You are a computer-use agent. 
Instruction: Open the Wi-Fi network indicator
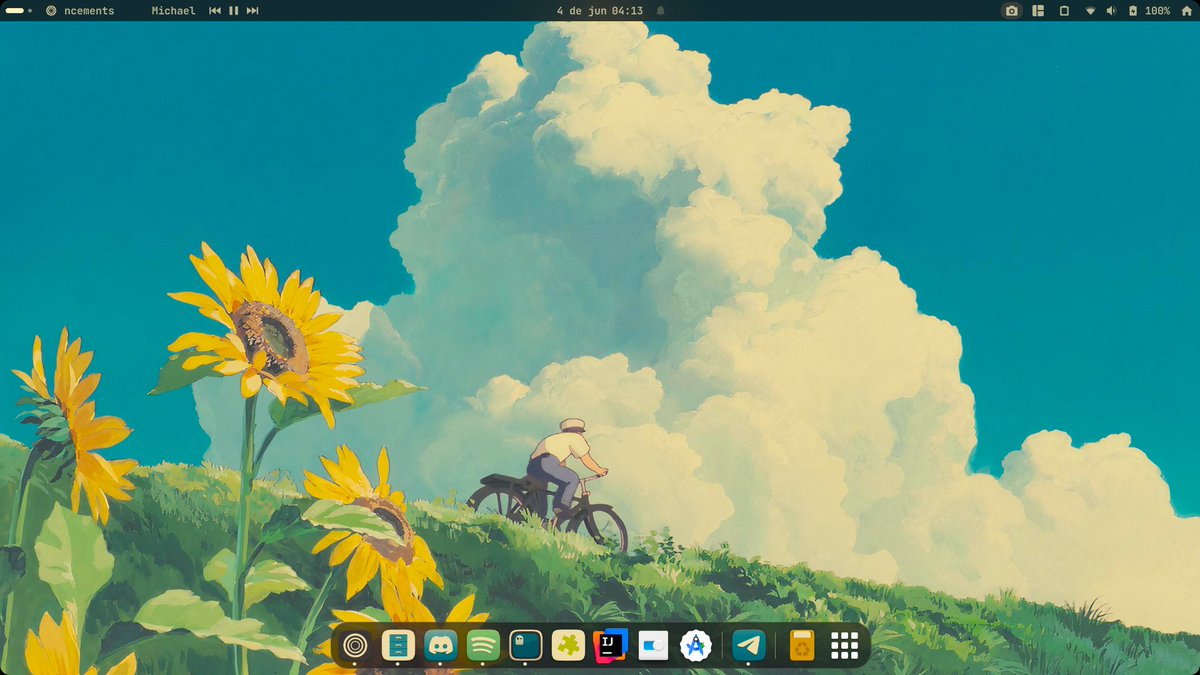pyautogui.click(x=1089, y=10)
